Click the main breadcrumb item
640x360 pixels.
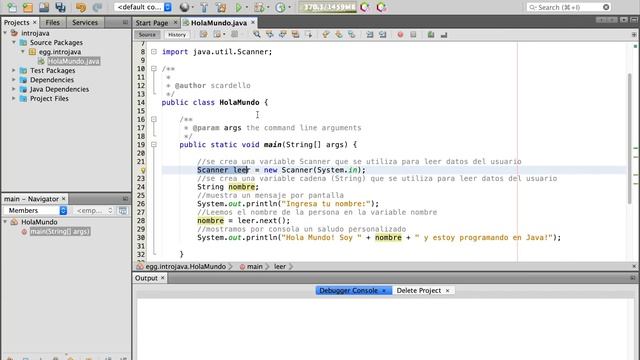point(254,267)
